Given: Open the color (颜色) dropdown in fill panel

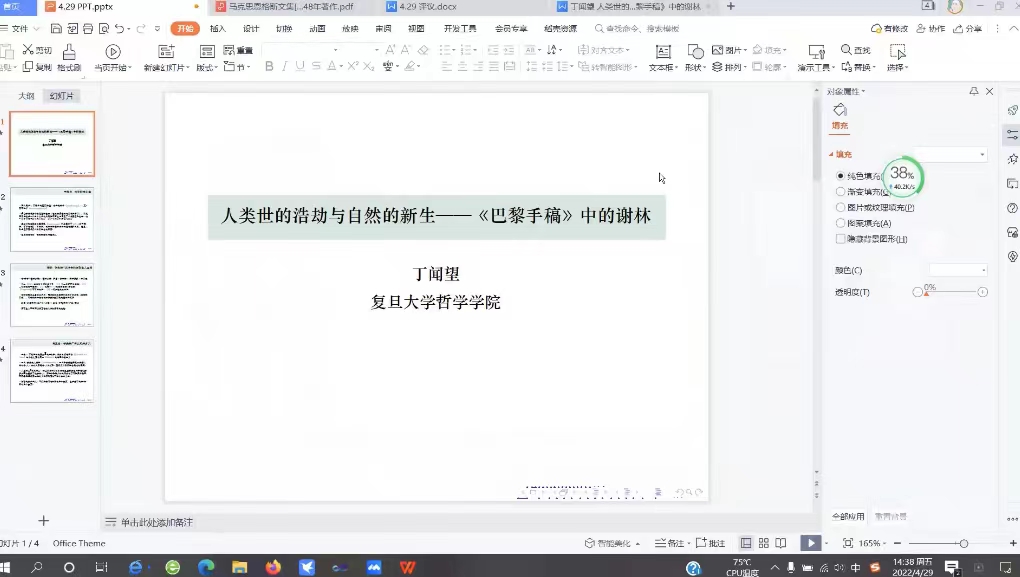Looking at the screenshot, I should [x=958, y=270].
